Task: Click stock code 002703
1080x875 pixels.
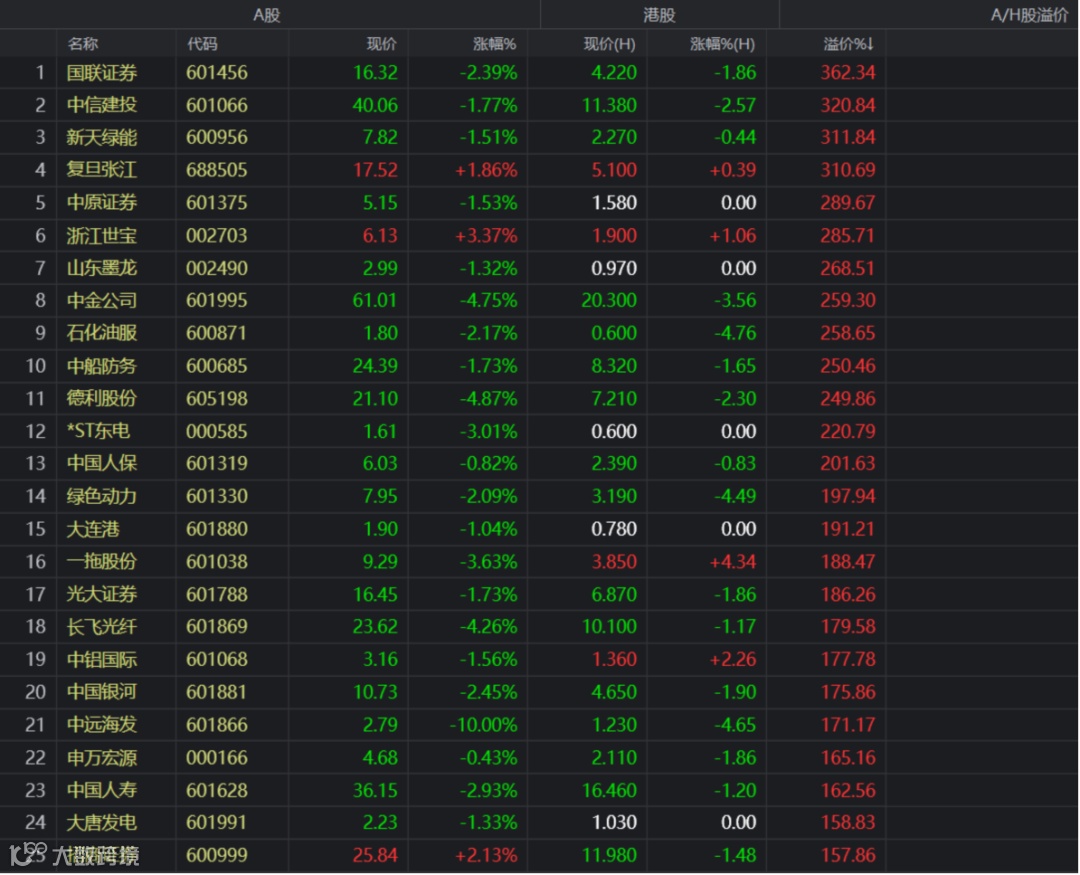Action: (x=216, y=236)
